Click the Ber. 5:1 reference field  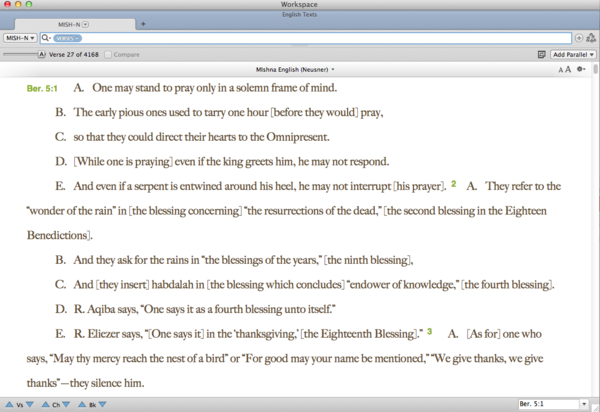547,404
